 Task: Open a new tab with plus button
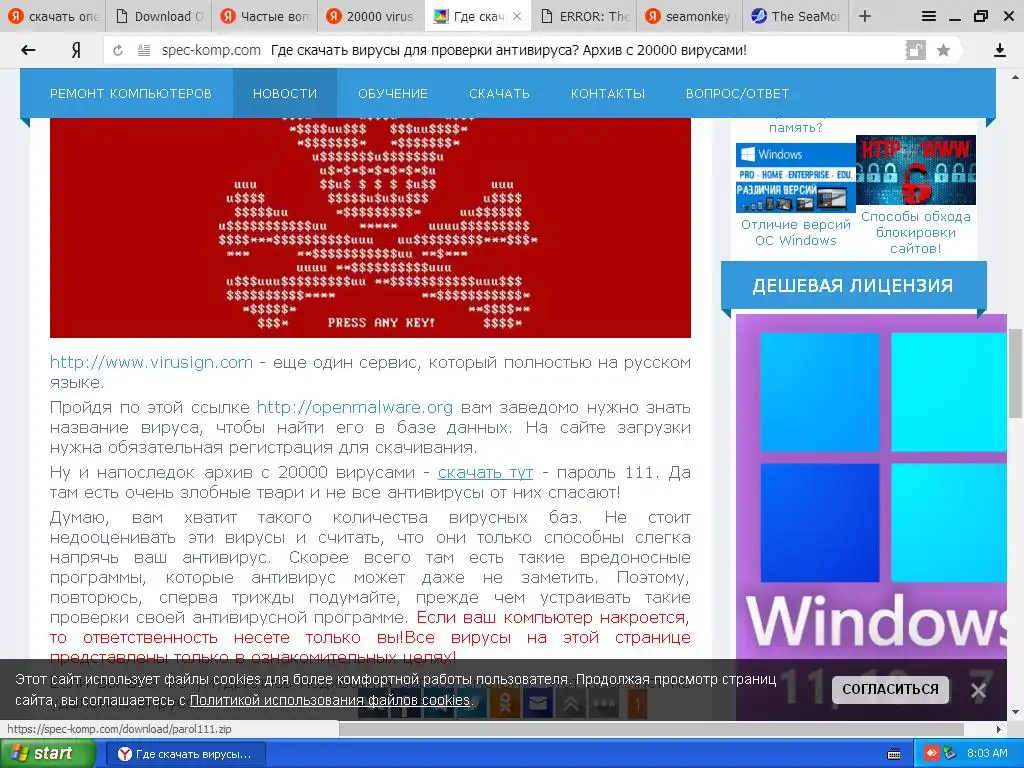tap(865, 16)
